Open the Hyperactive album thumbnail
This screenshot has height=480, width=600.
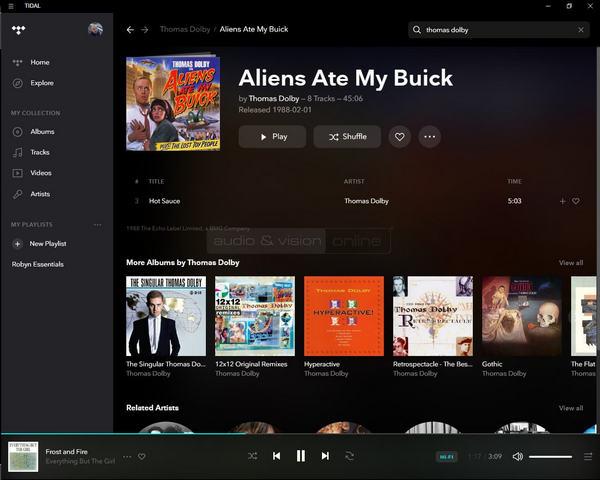pyautogui.click(x=343, y=316)
